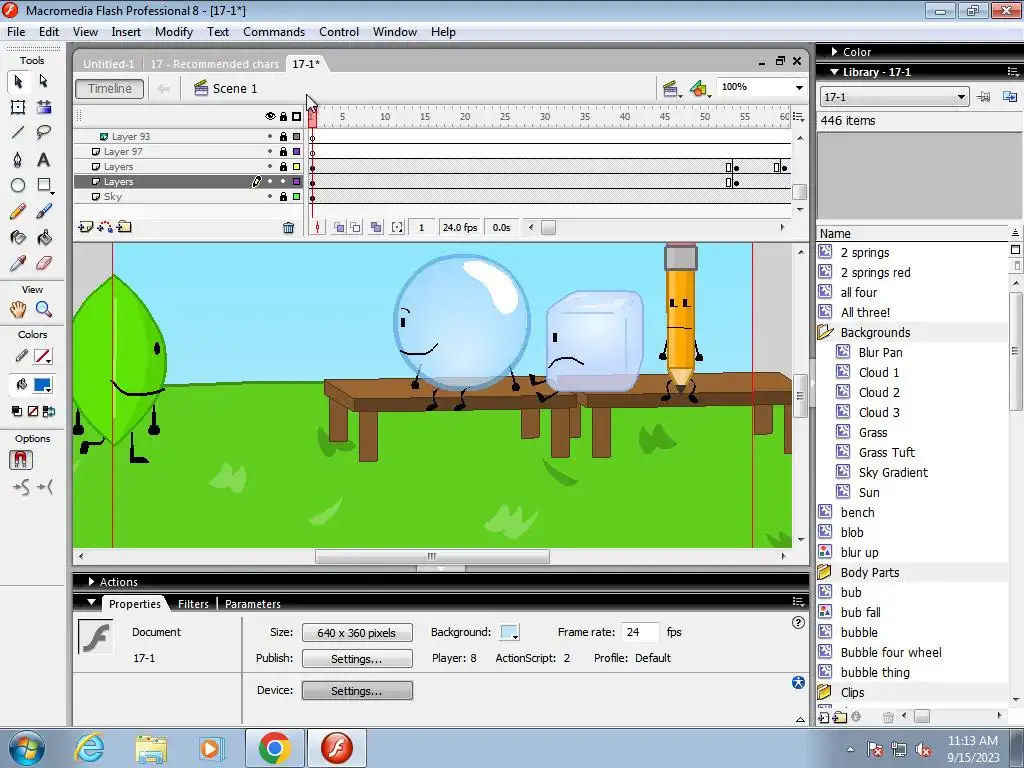Viewport: 1024px width, 768px height.
Task: Toggle lock on Sky layer
Action: click(x=283, y=197)
